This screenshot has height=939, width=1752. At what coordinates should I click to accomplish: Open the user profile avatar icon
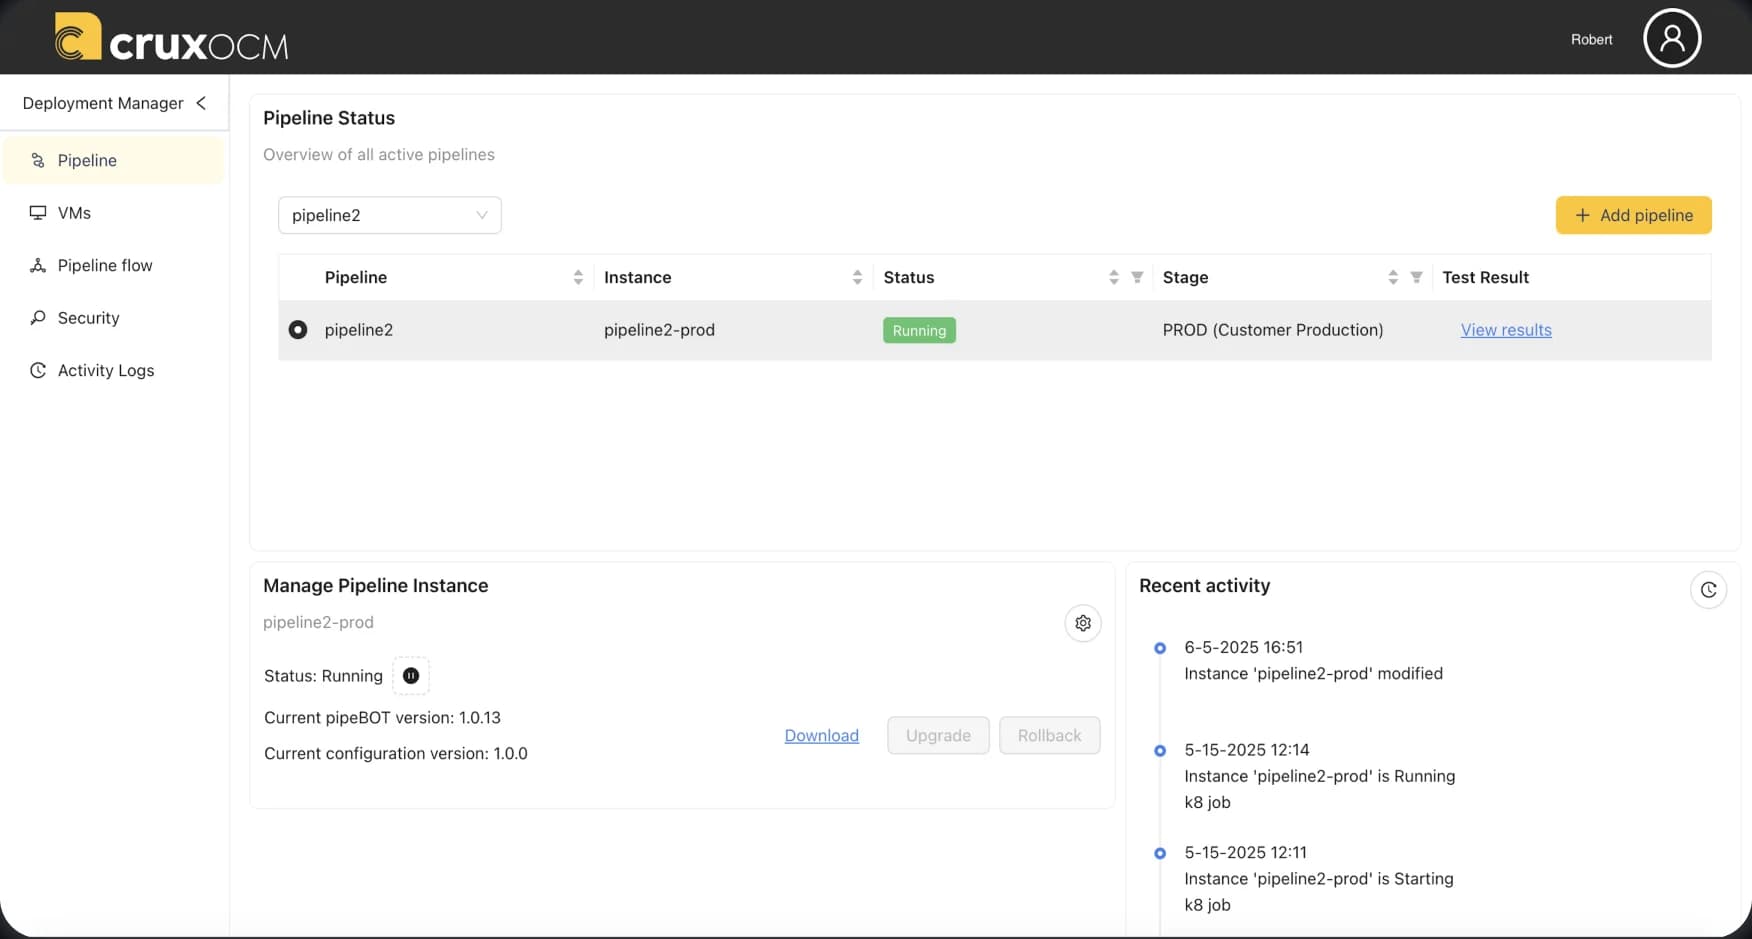1672,38
